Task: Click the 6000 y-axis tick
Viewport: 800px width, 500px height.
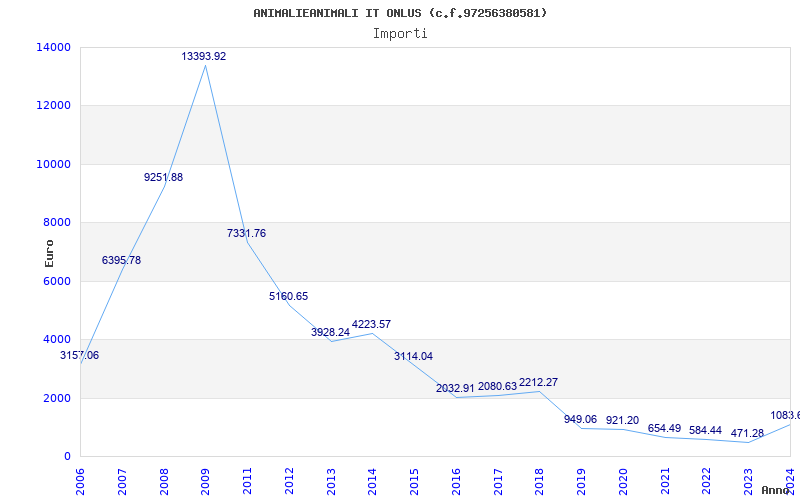Action: 56,281
